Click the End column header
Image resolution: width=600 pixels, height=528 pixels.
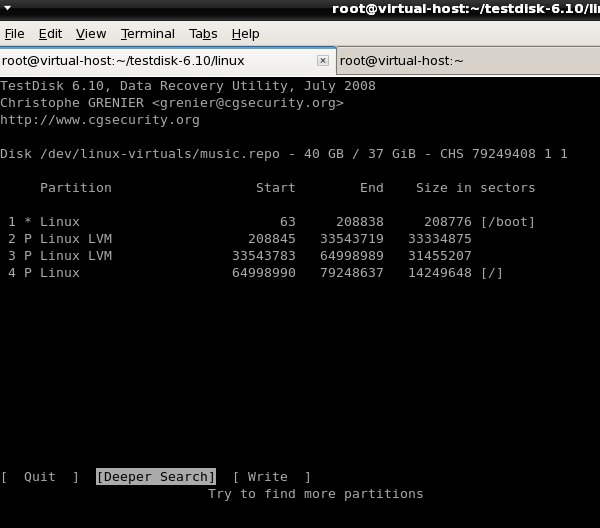(x=372, y=188)
